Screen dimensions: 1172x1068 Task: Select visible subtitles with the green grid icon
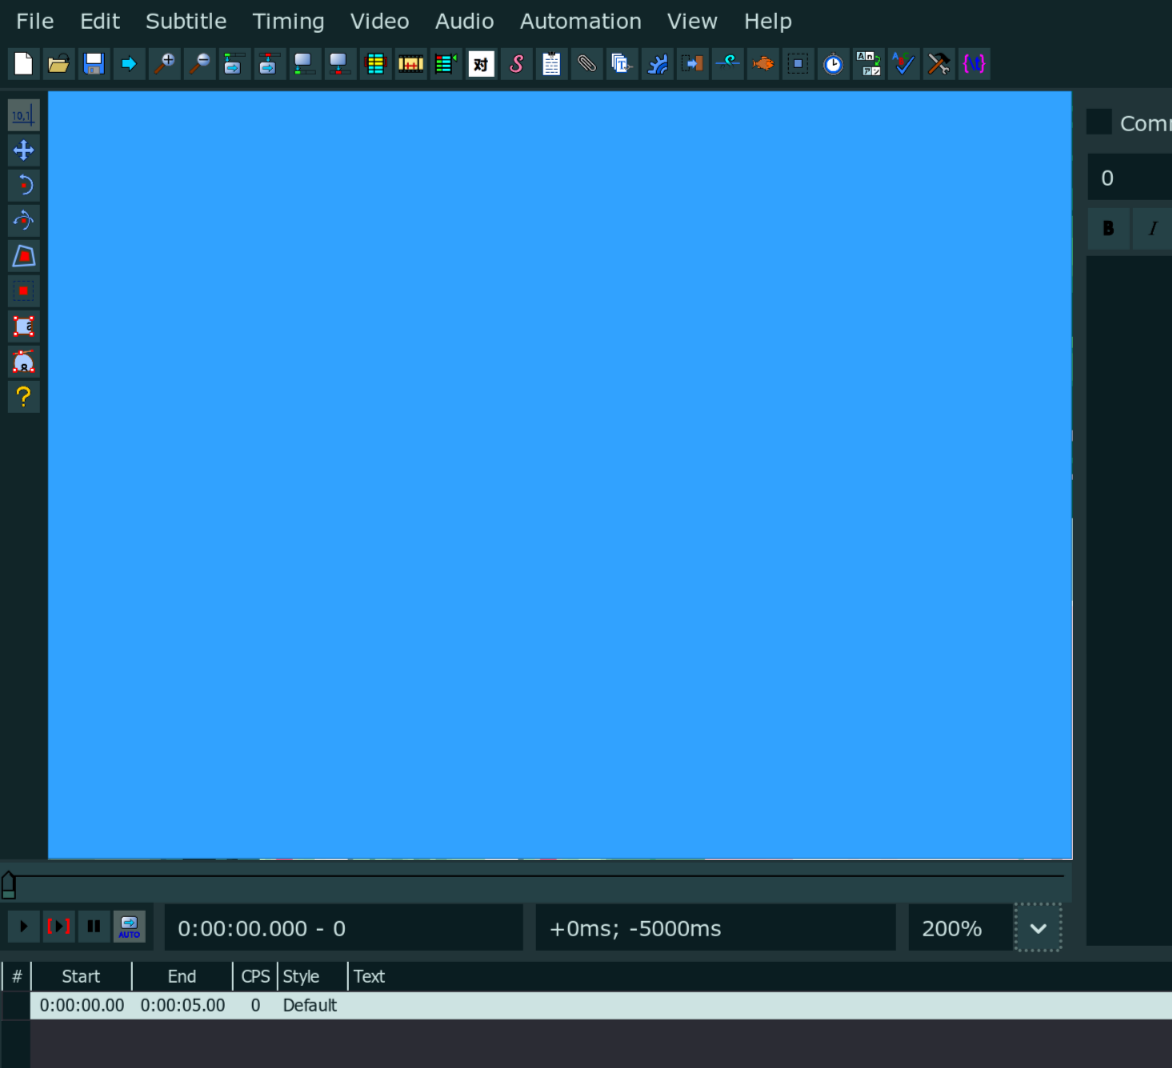coord(375,64)
